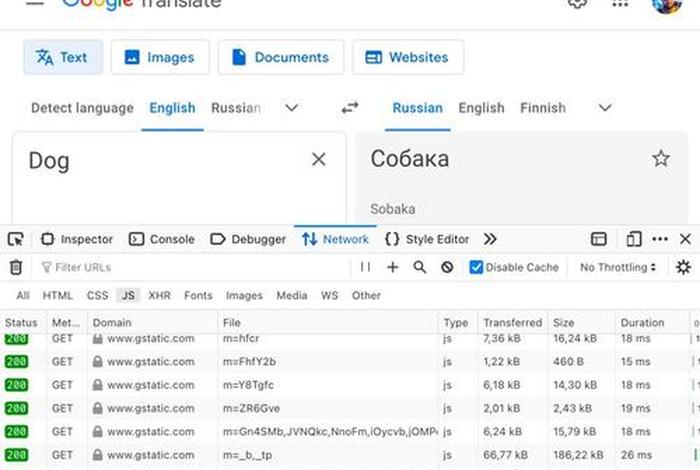Open the Network devtools tab
700x470 pixels.
point(335,239)
